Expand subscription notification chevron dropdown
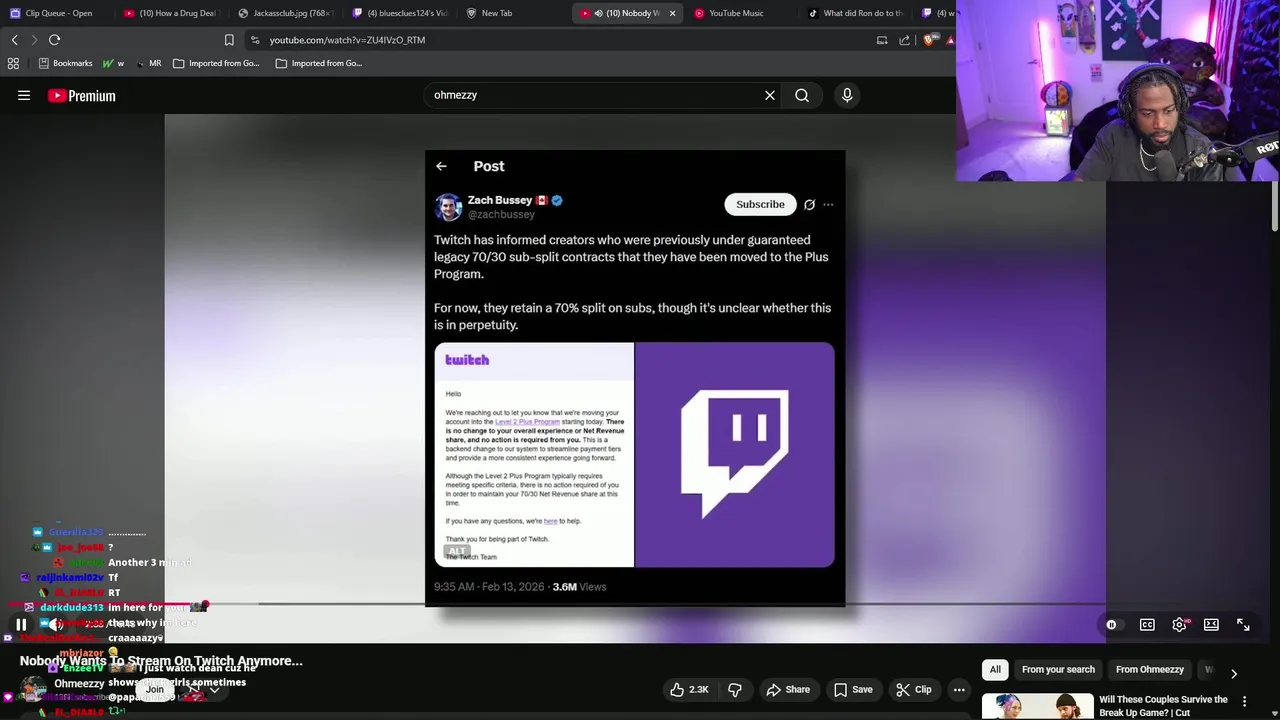 [x=214, y=689]
